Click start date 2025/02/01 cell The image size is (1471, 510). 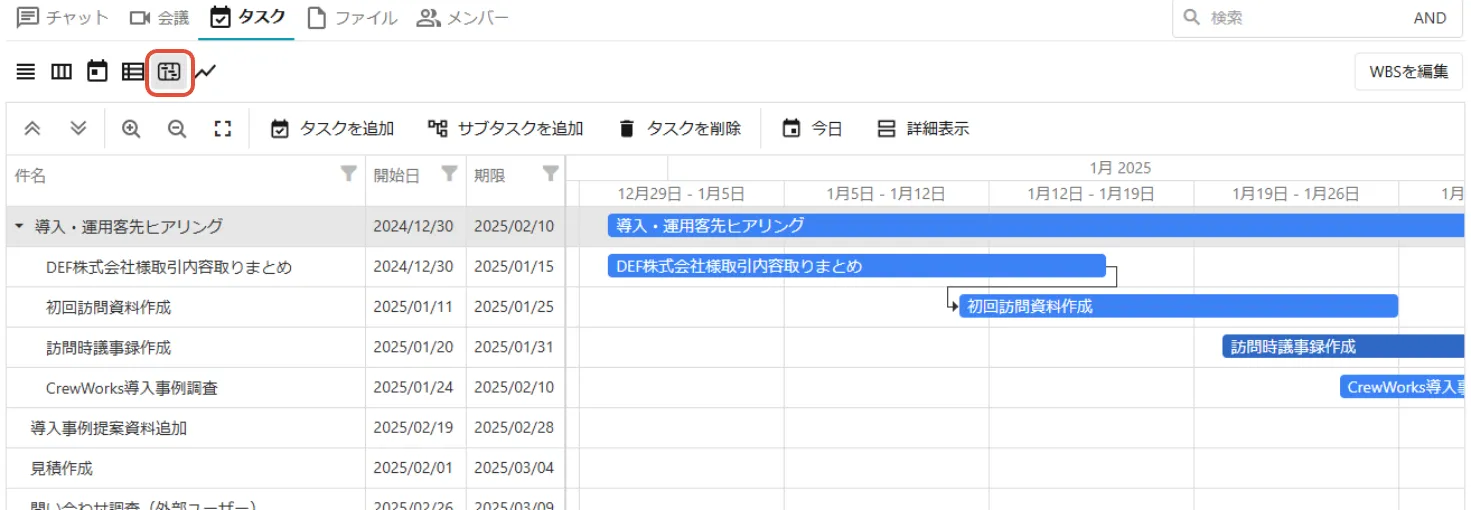coord(414,468)
